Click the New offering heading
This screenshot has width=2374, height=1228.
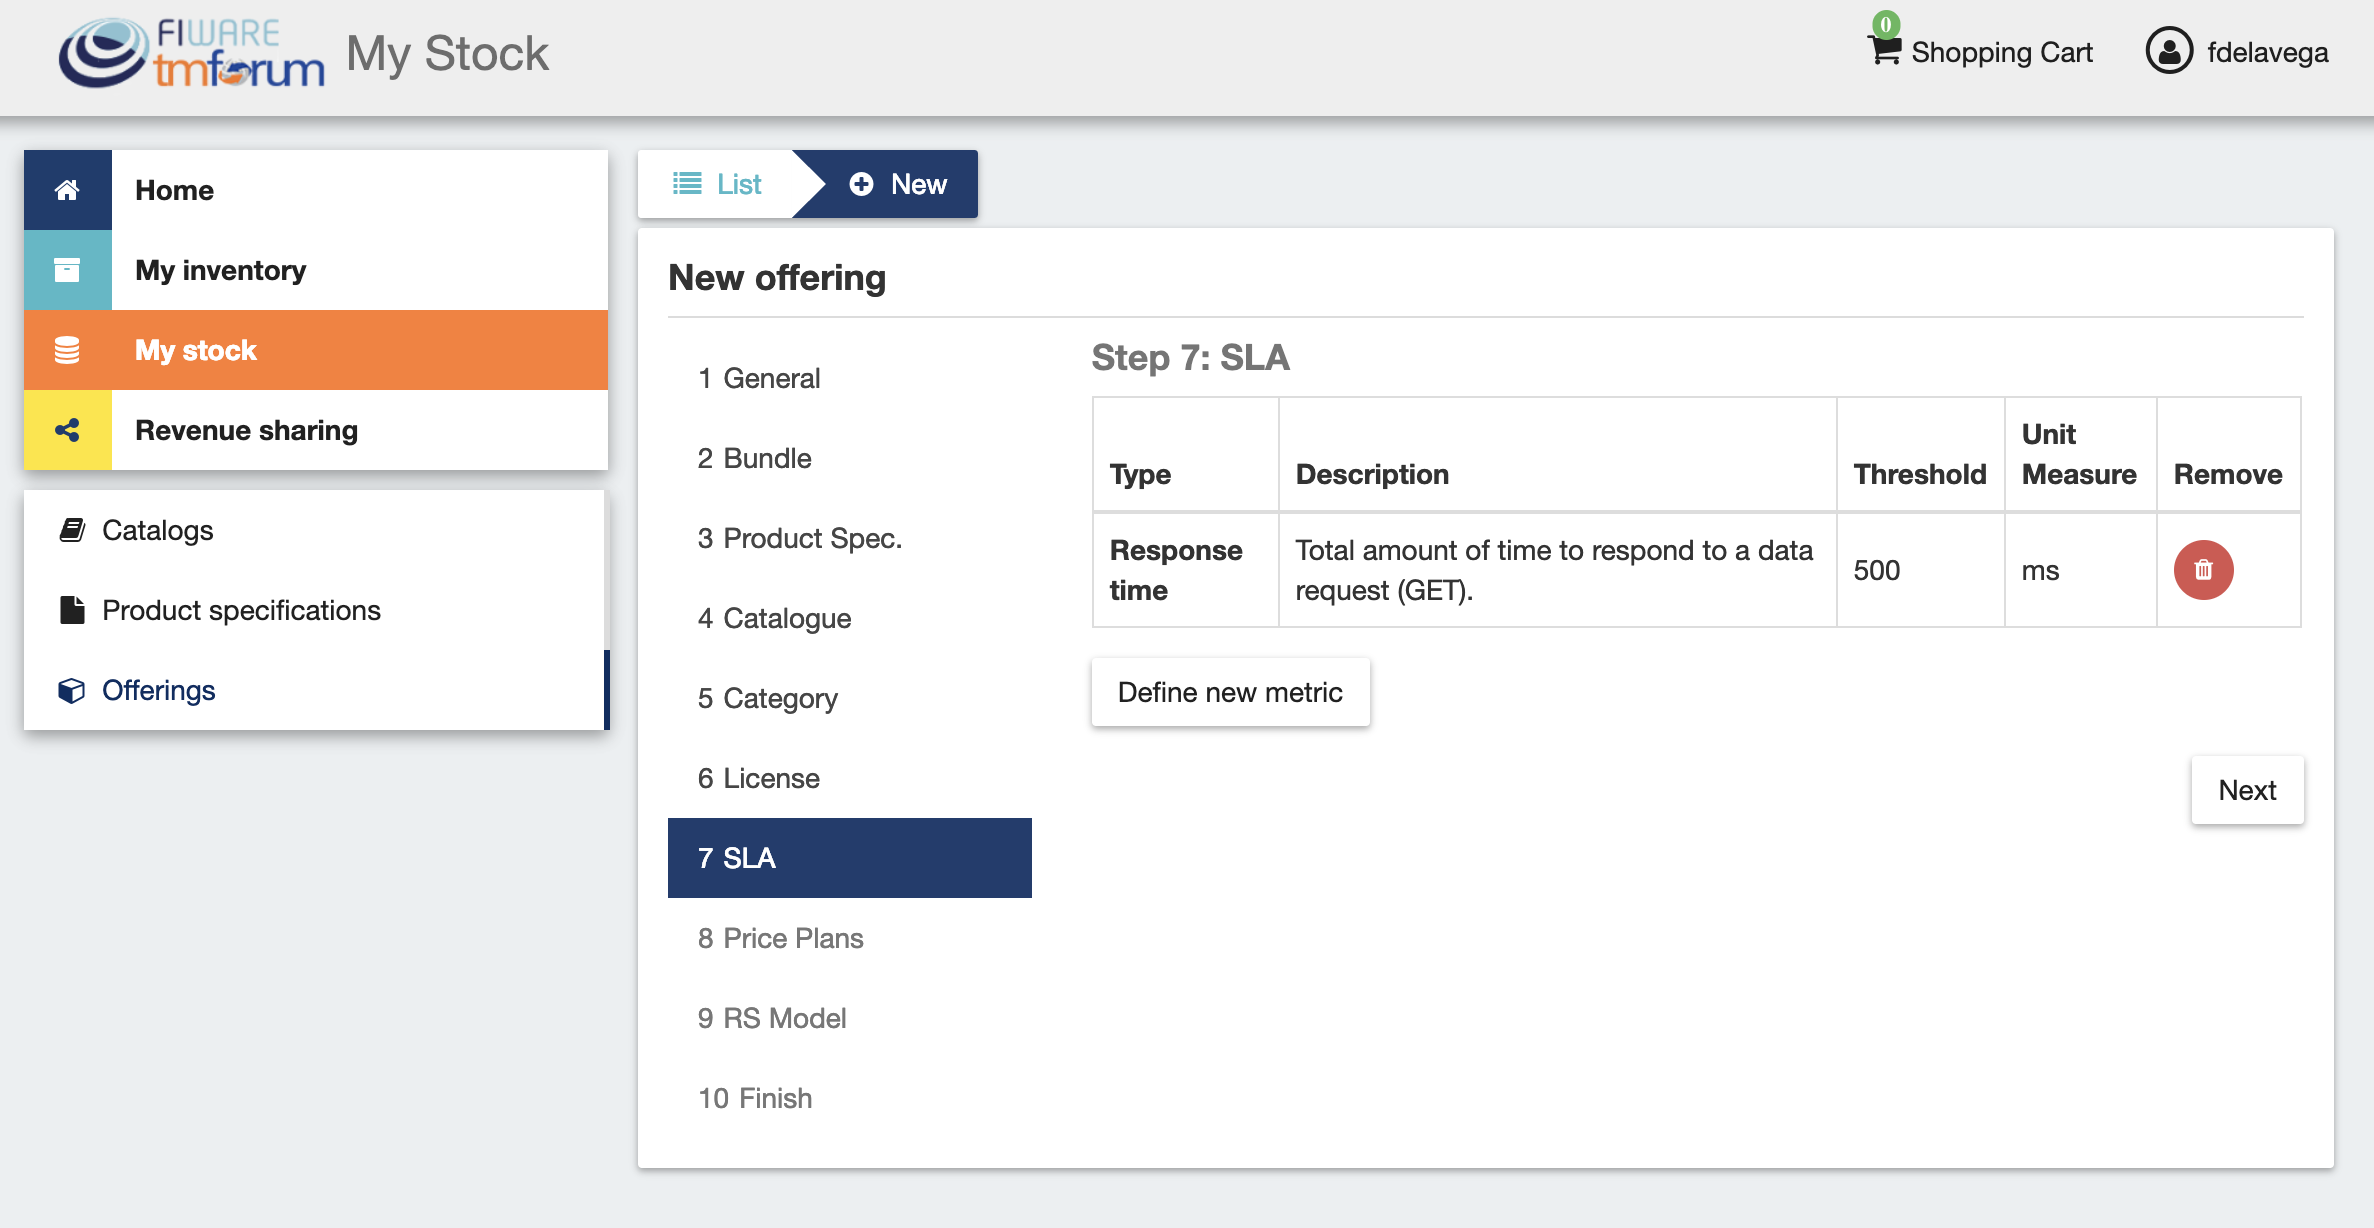pyautogui.click(x=777, y=277)
